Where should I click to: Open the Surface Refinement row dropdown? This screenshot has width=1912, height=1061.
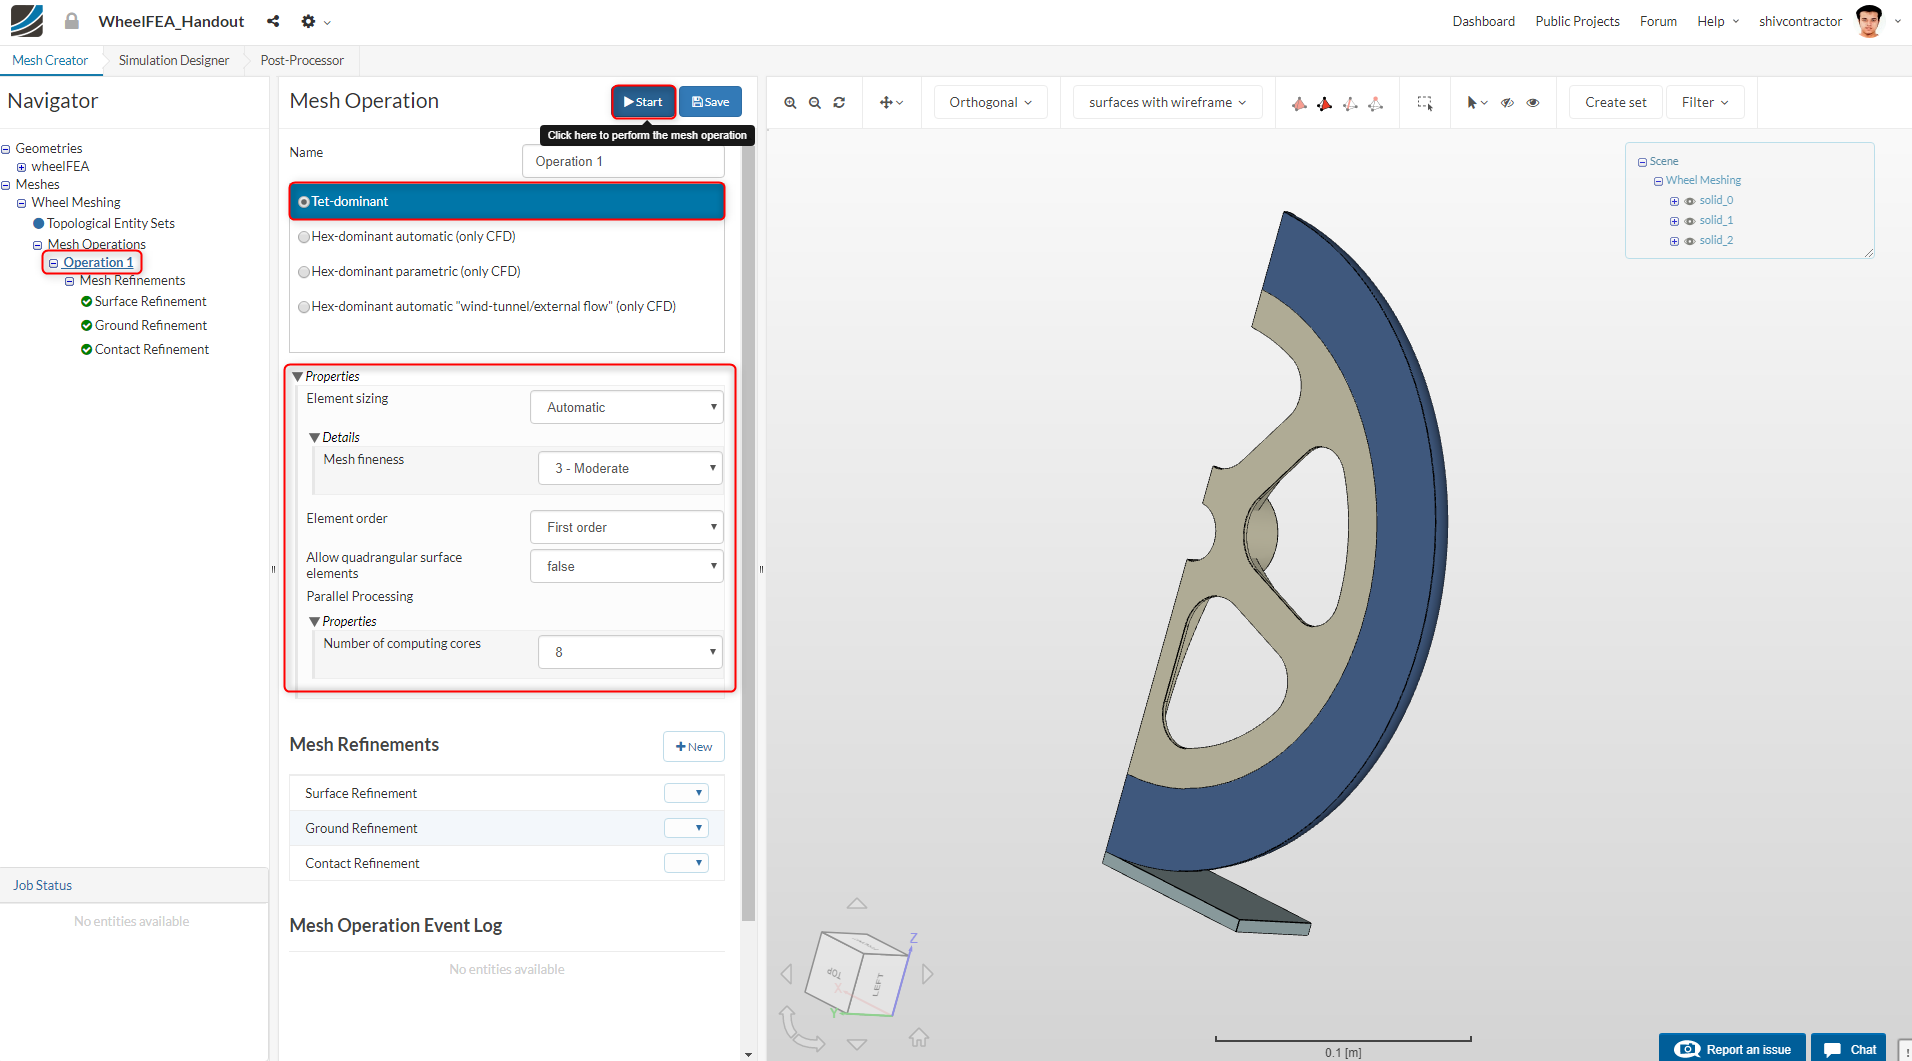(686, 793)
